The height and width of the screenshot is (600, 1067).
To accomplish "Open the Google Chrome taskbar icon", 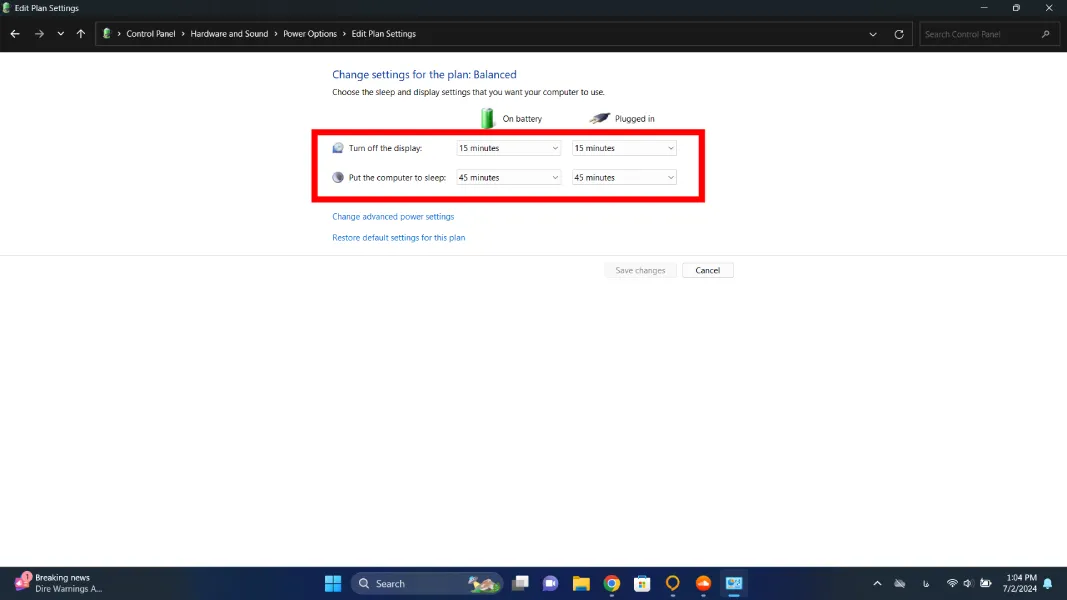I will (611, 583).
